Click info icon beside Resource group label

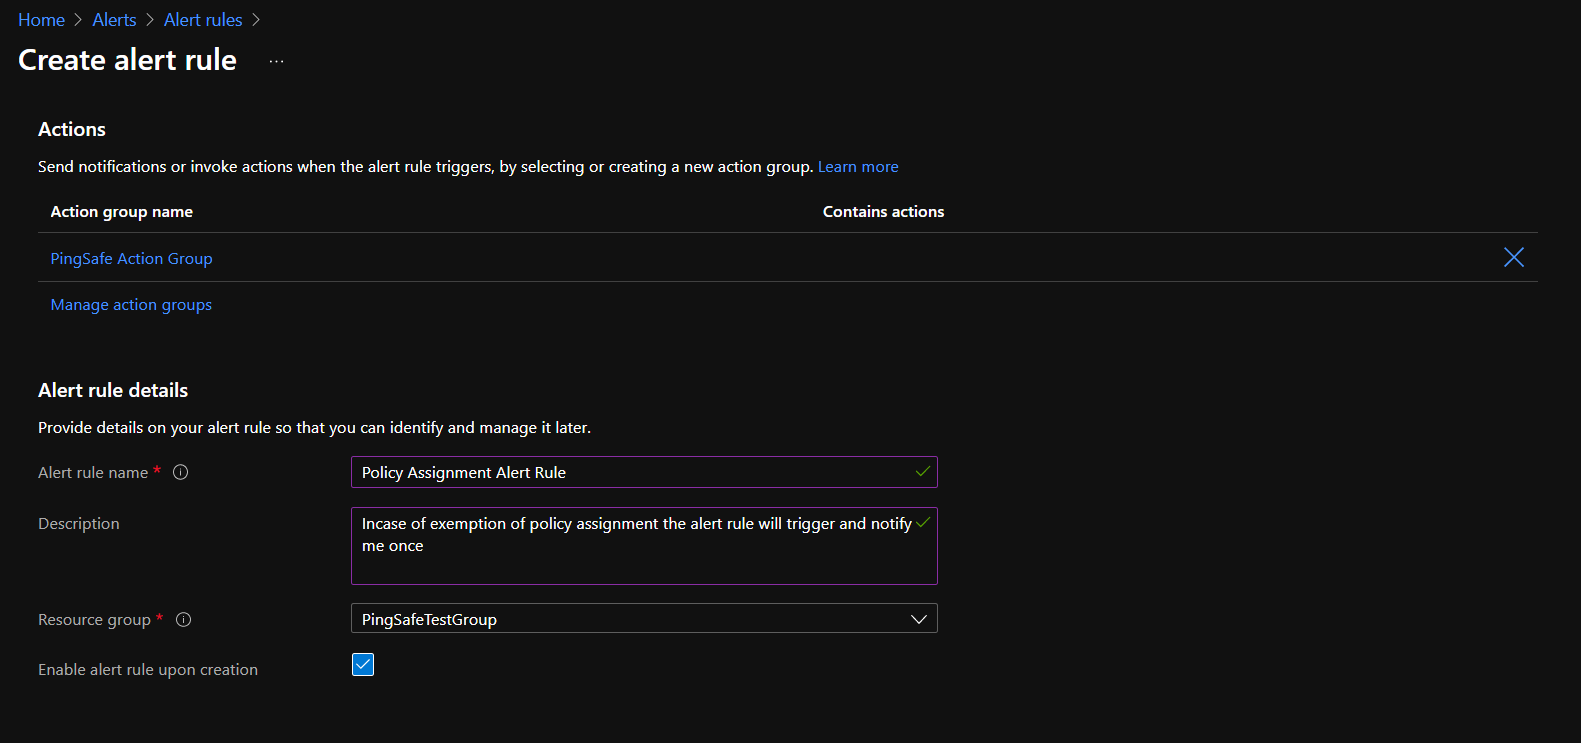click(x=183, y=620)
